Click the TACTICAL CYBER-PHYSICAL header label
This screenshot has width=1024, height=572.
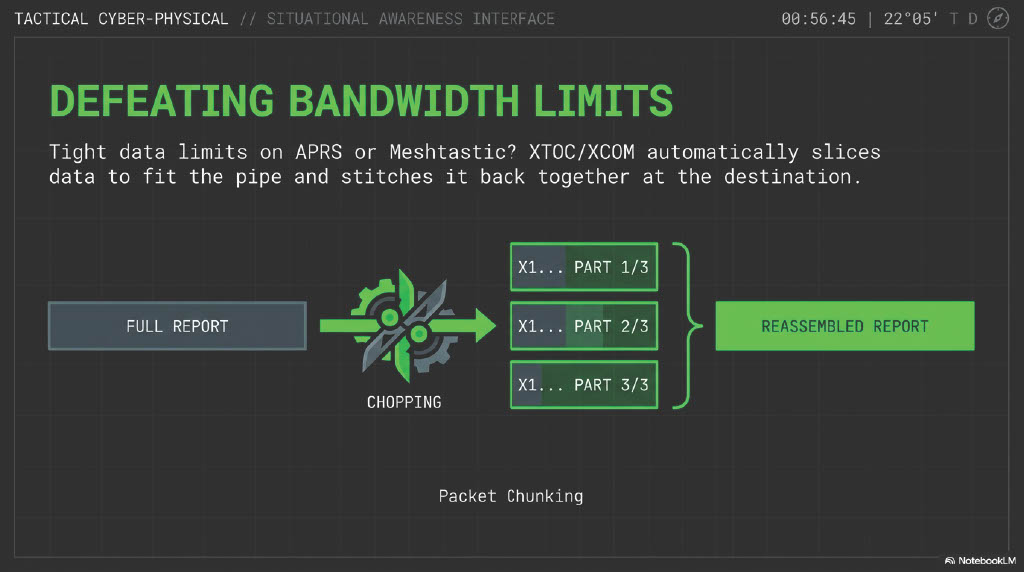[121, 19]
